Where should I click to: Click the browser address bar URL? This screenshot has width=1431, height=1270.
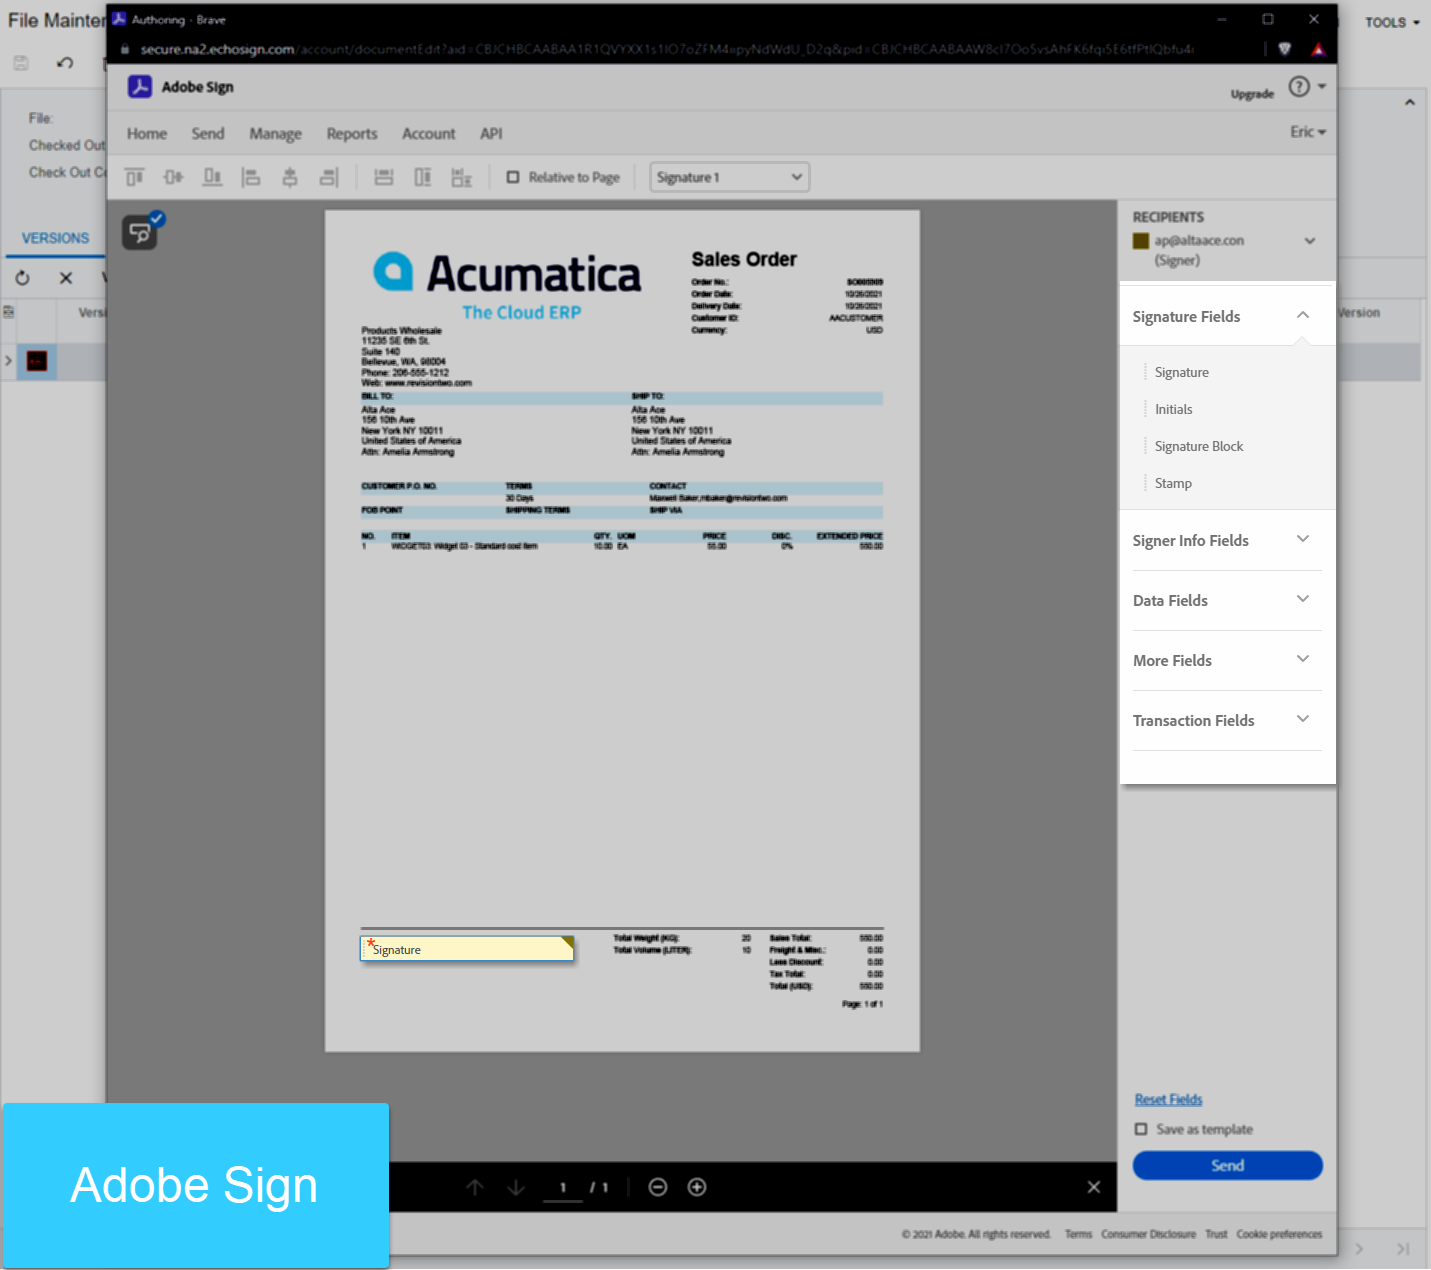pyautogui.click(x=666, y=49)
